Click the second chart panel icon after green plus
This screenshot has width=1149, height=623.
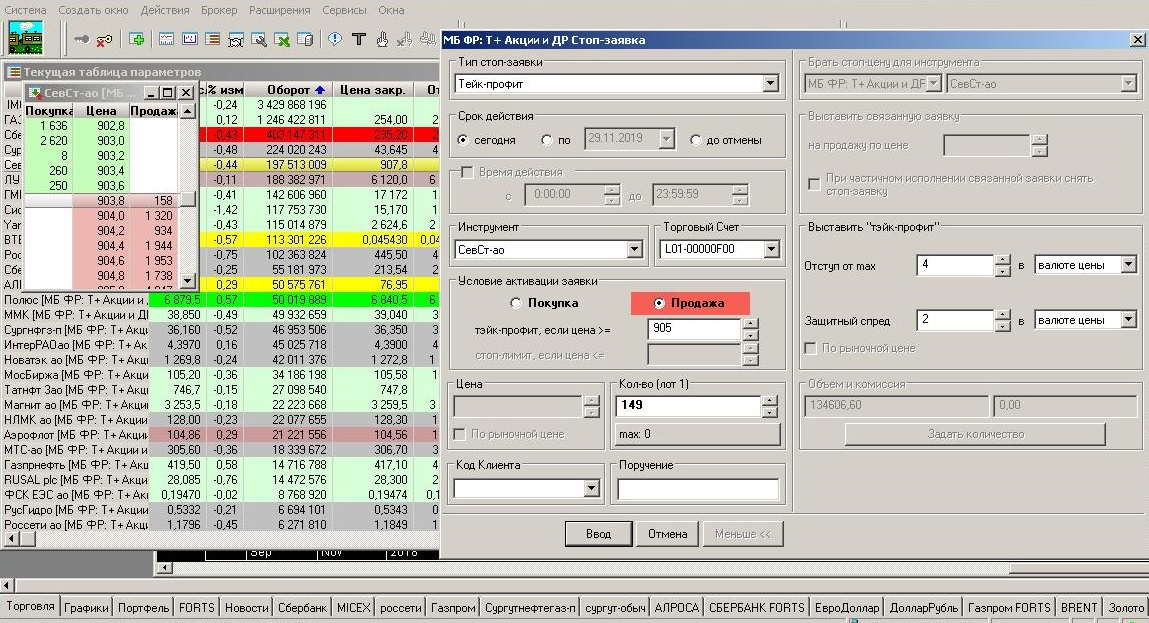tap(190, 39)
